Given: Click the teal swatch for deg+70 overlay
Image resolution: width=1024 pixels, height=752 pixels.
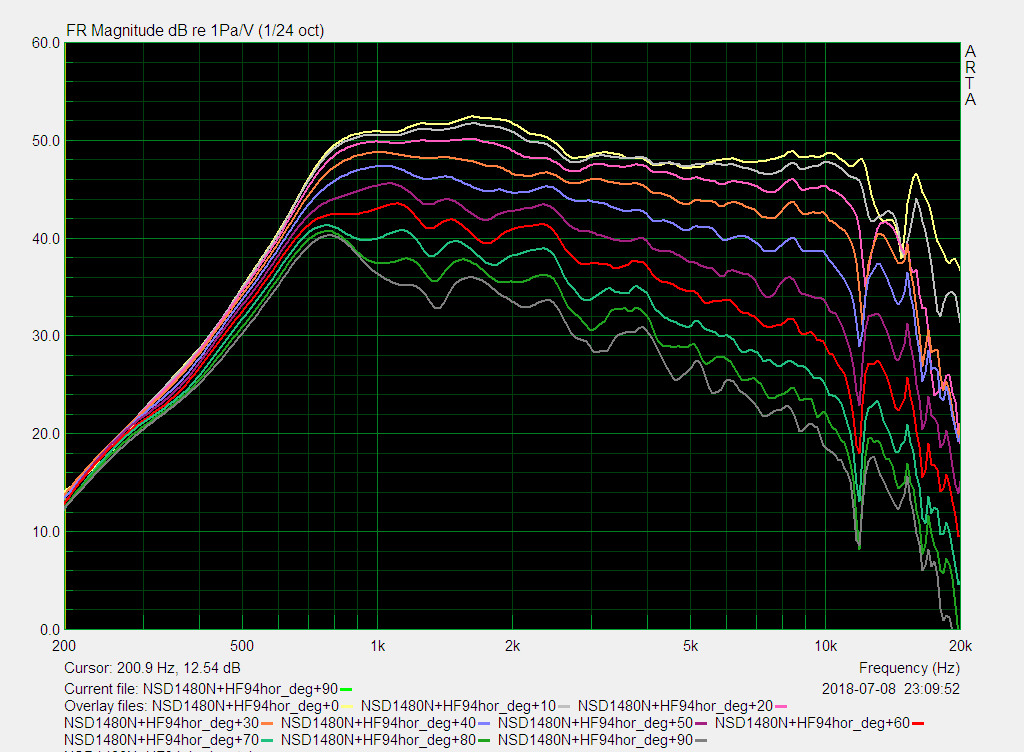Looking at the screenshot, I should pos(267,741).
